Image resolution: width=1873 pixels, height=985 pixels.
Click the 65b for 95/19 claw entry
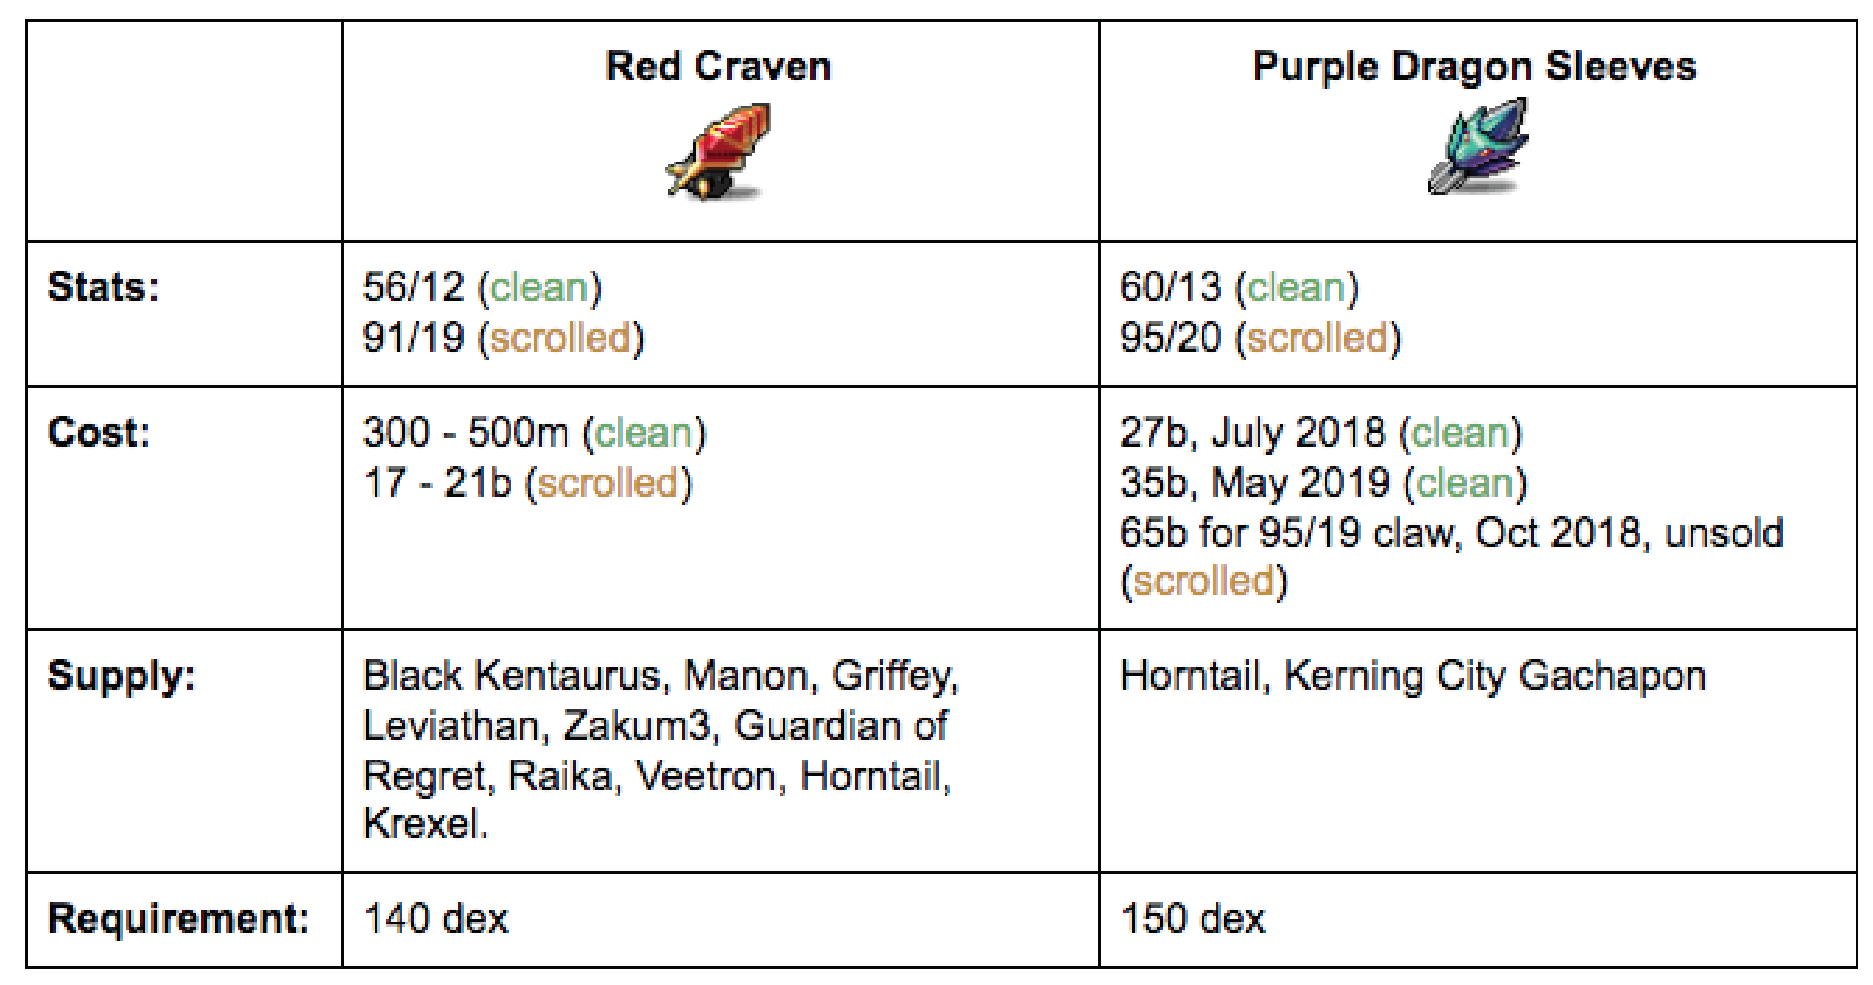(x=1450, y=533)
